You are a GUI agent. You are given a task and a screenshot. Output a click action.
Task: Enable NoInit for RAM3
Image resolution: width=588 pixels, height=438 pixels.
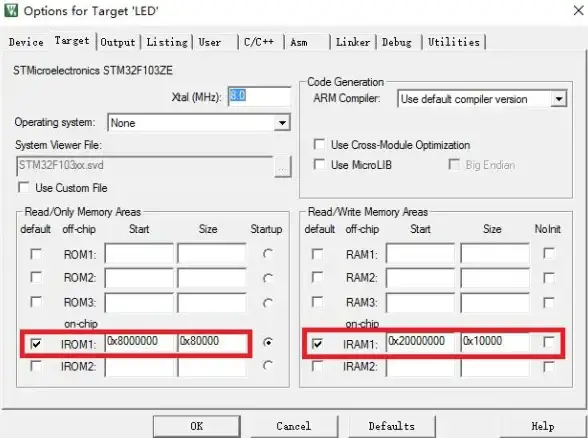(x=549, y=302)
